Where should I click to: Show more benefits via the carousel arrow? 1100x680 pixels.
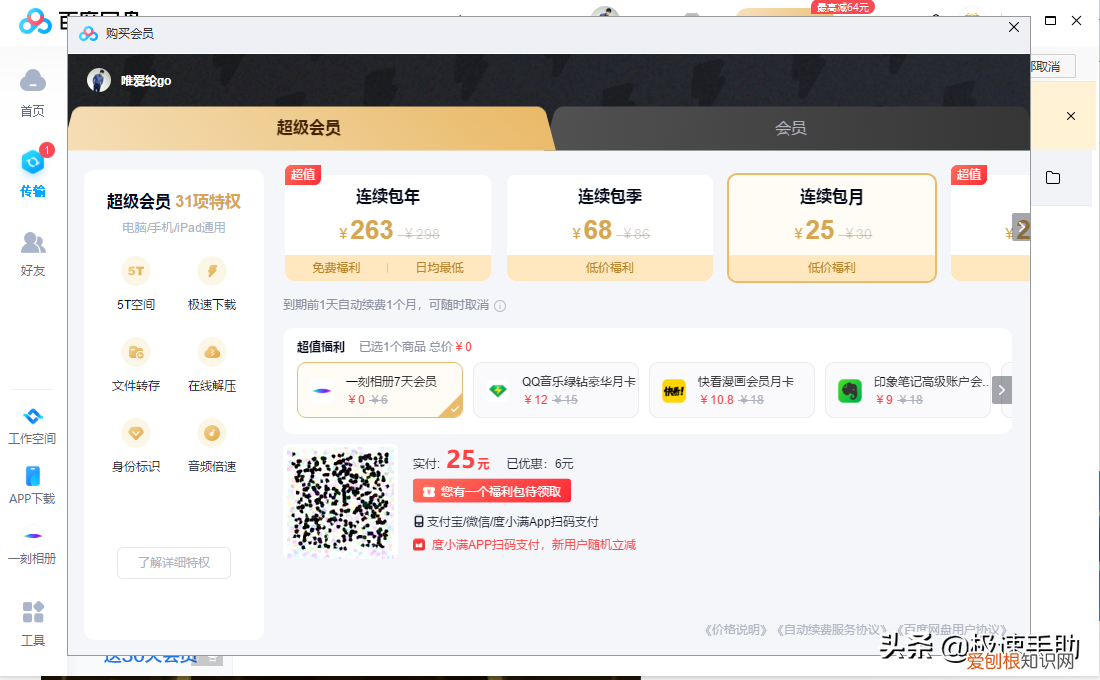coord(1001,390)
